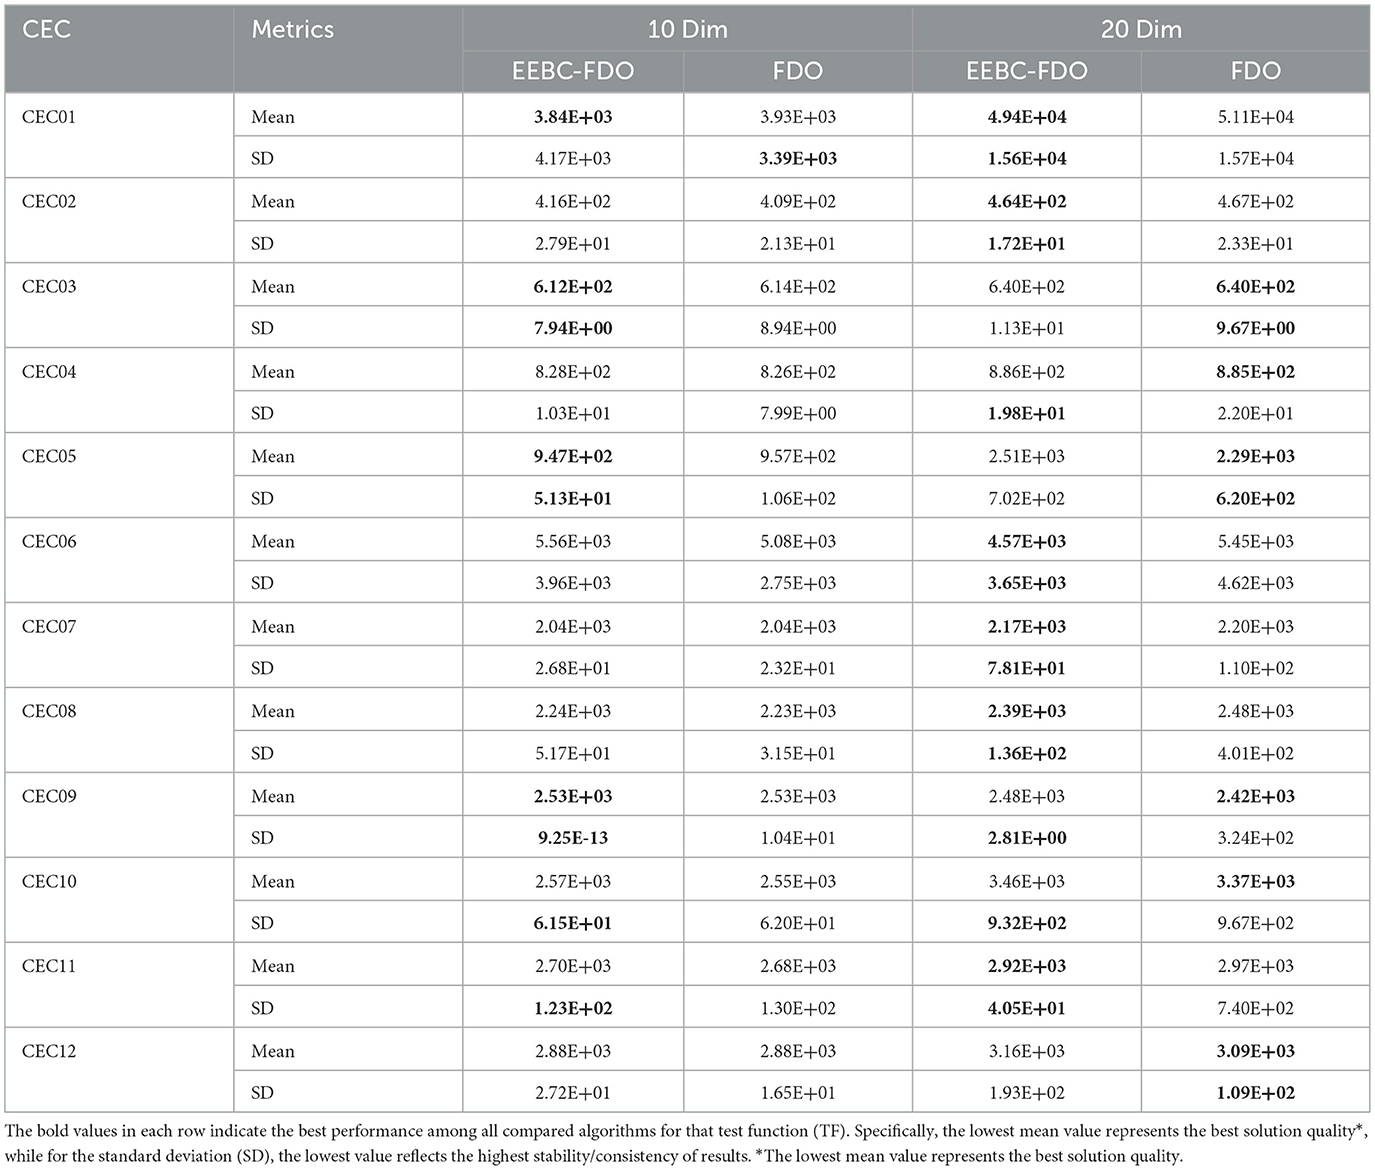Click the bold value 9.25E-13

(x=573, y=838)
